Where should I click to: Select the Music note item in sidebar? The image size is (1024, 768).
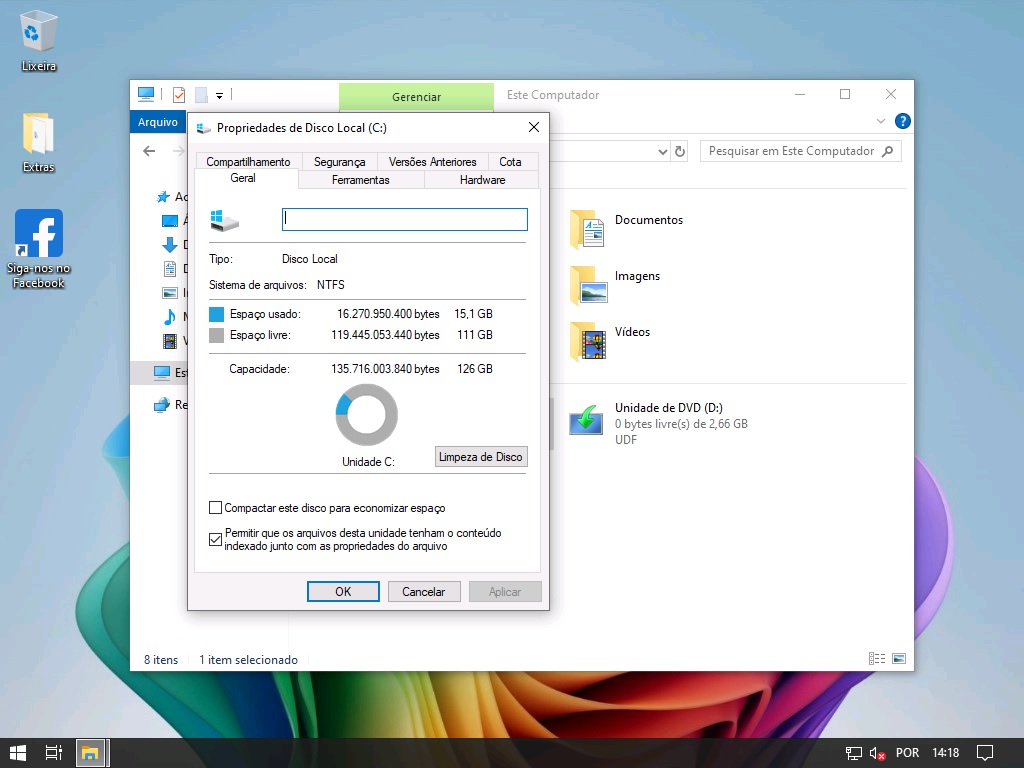pyautogui.click(x=169, y=317)
